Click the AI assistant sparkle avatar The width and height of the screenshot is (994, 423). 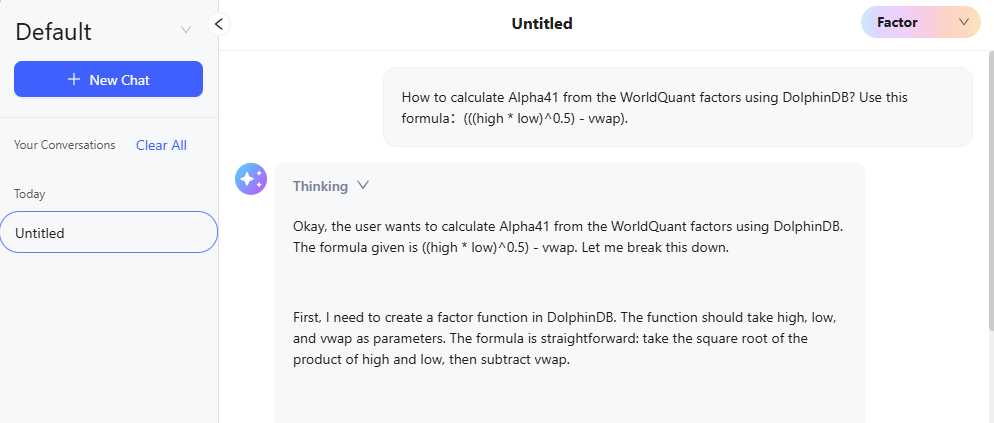tap(251, 179)
